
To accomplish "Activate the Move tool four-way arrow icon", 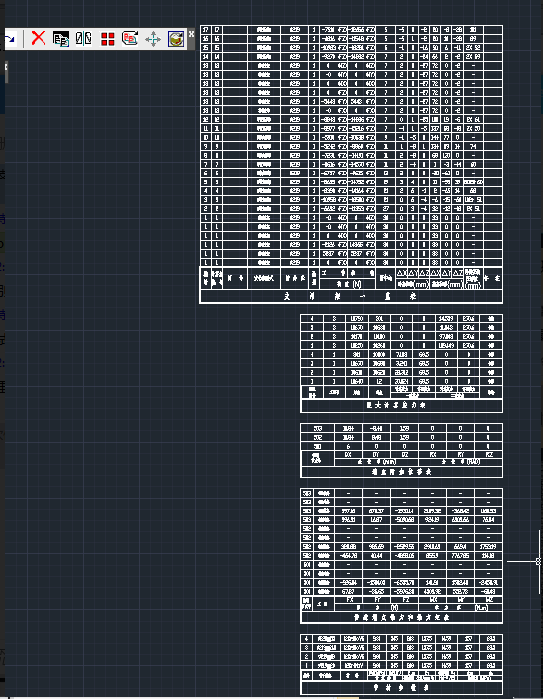I will (153, 39).
